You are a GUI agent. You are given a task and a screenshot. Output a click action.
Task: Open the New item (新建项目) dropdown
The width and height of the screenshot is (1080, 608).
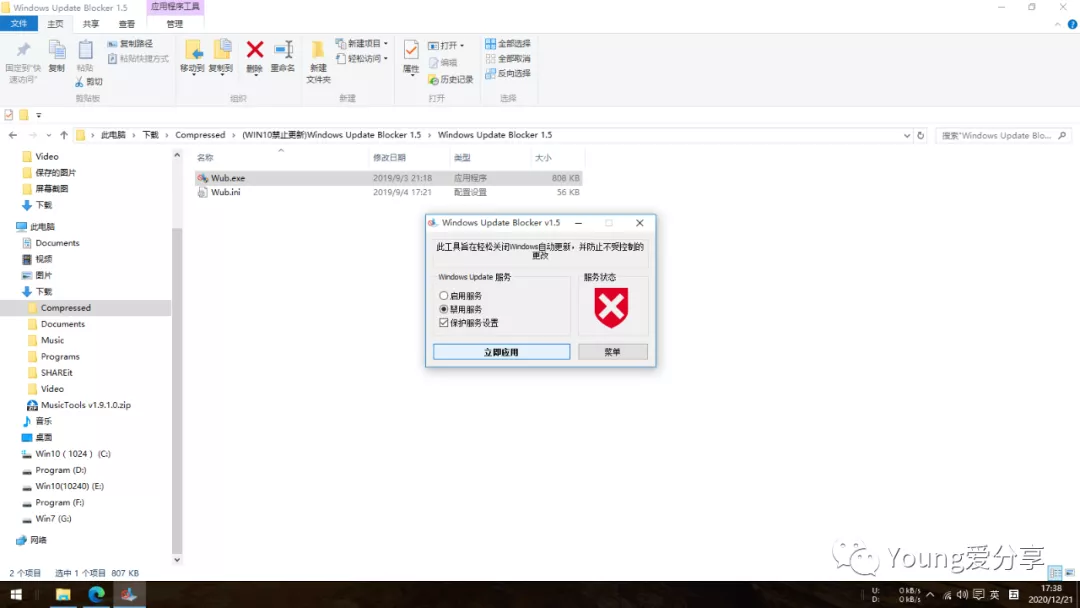pos(362,43)
